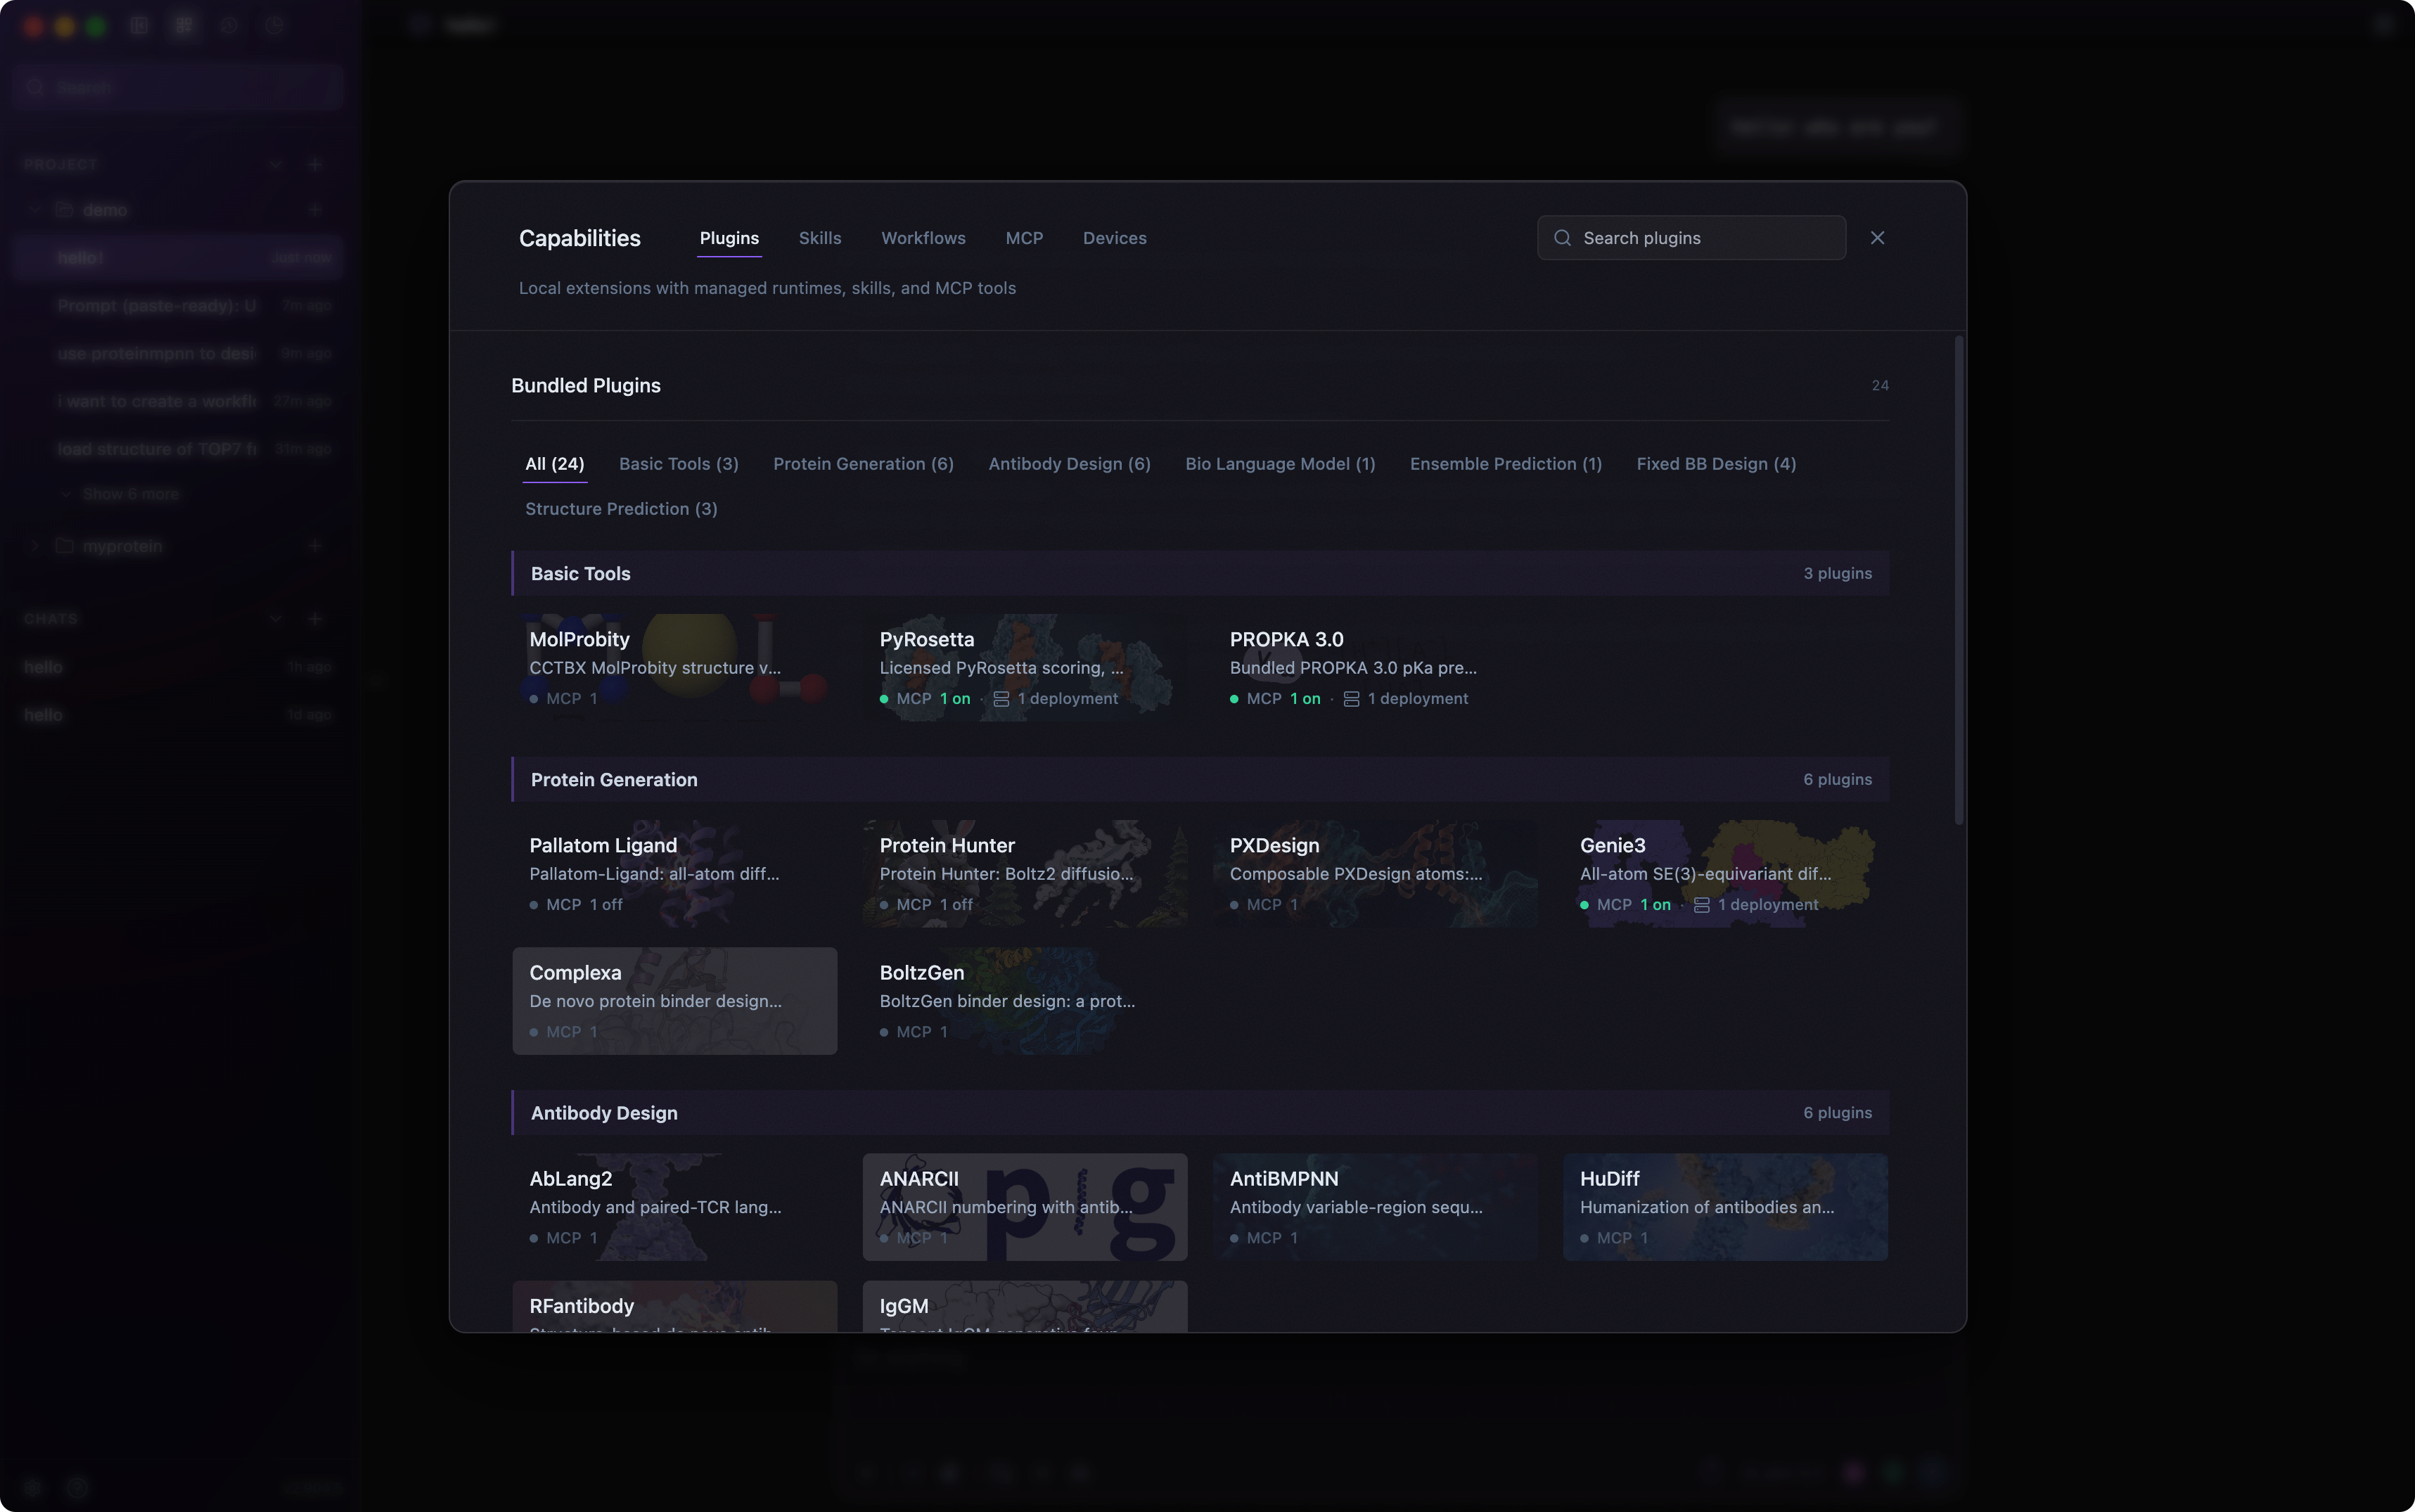Click the plugins list vertical scrollbar

pyautogui.click(x=1958, y=581)
